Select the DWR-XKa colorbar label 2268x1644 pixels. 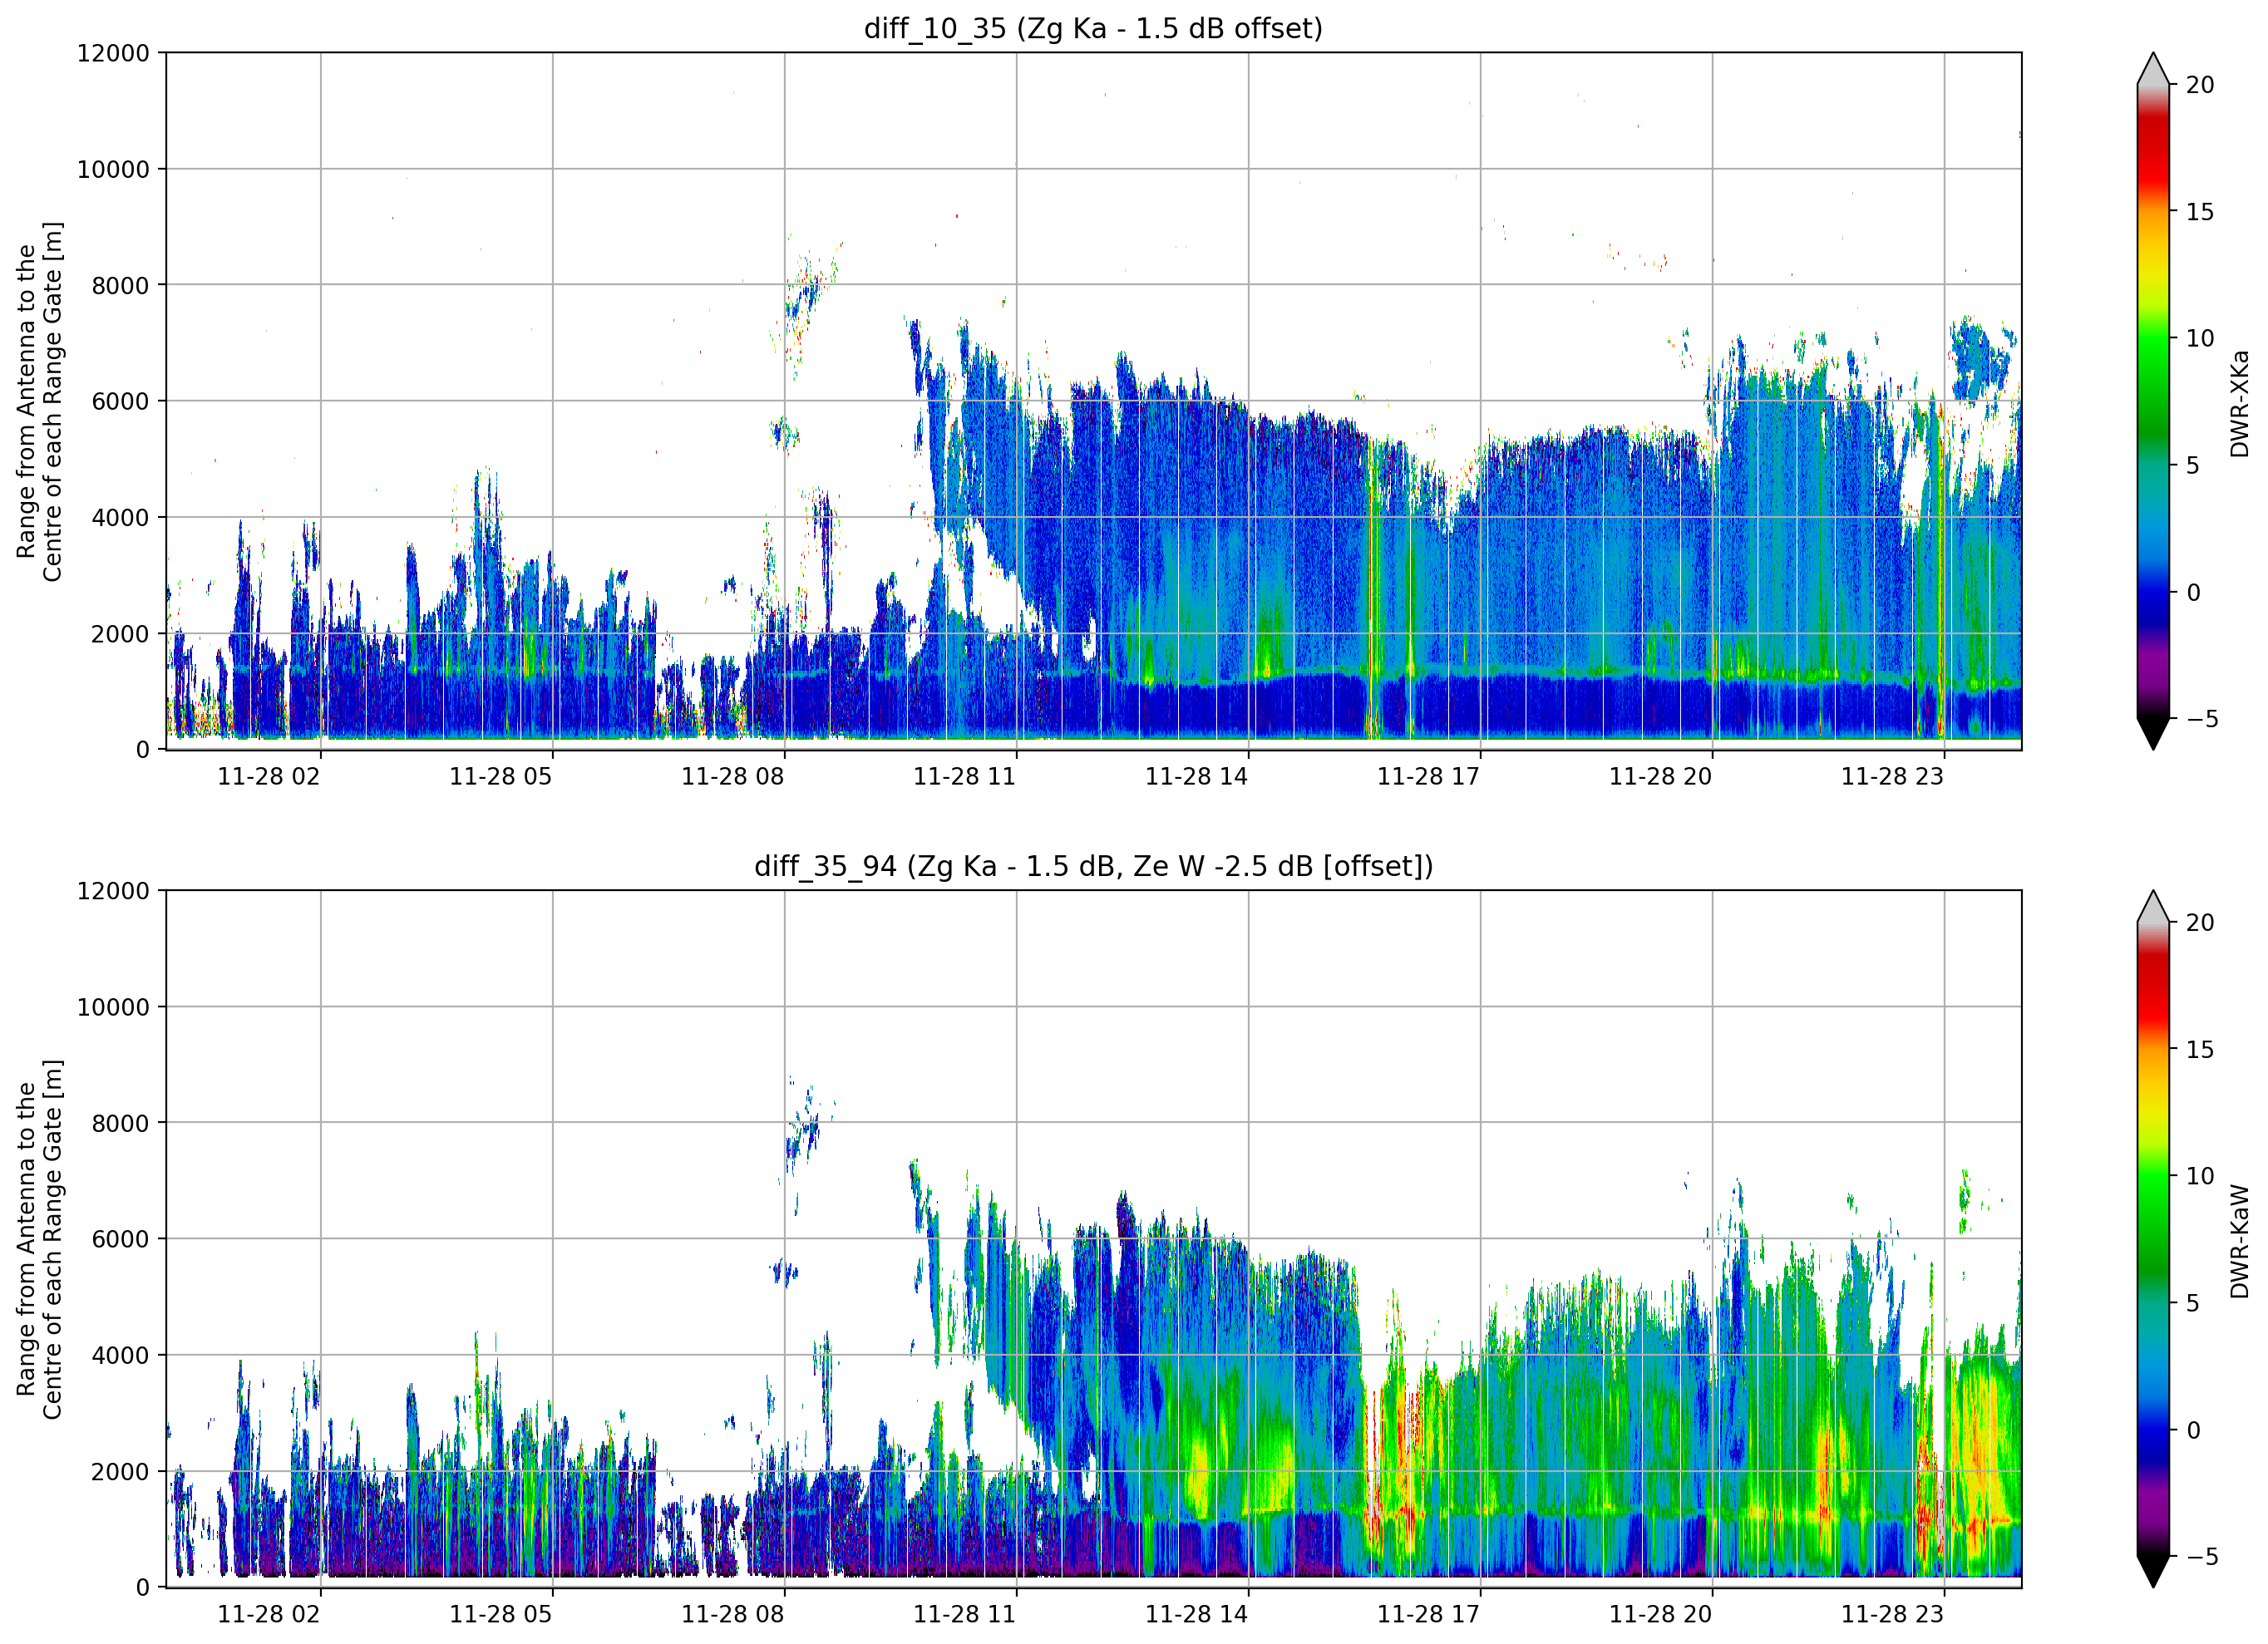click(2240, 402)
